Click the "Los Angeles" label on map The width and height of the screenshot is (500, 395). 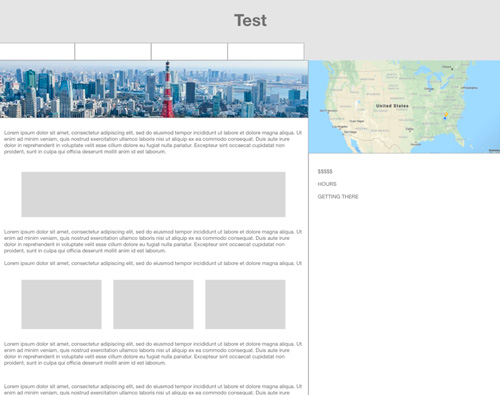(340, 127)
